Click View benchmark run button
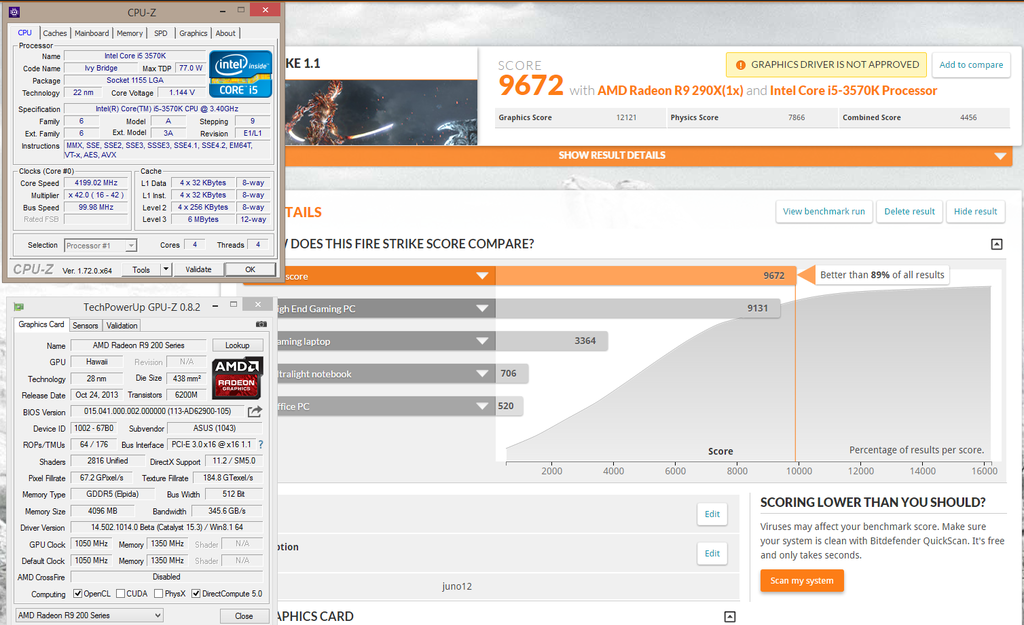The width and height of the screenshot is (1024, 625). click(824, 212)
